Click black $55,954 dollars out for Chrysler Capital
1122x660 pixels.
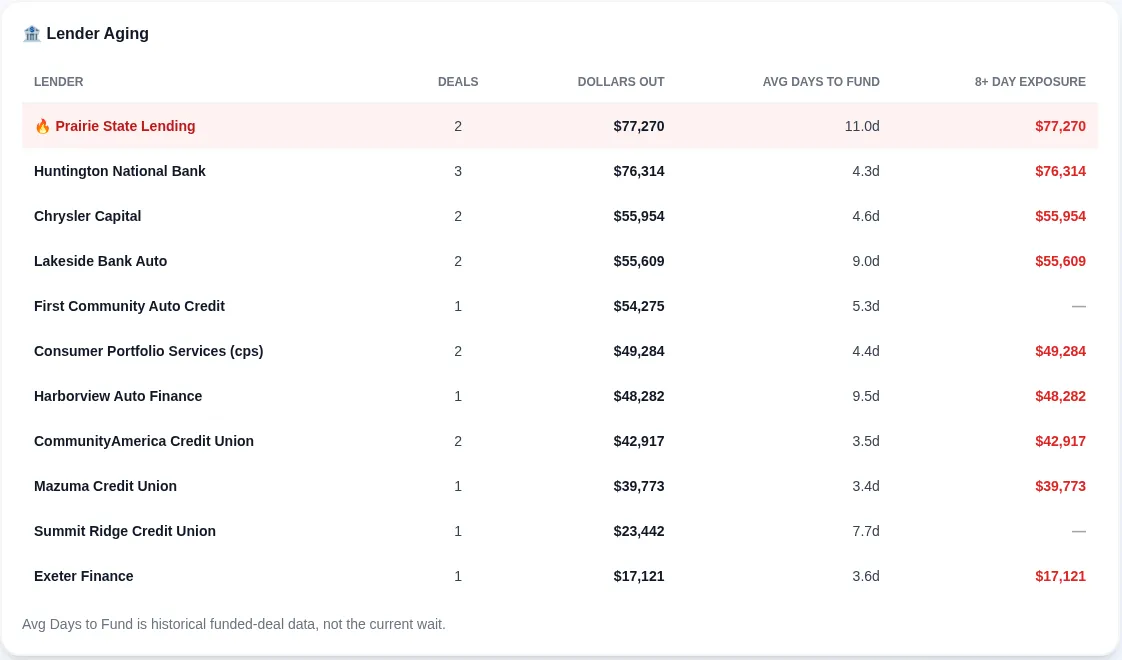pyautogui.click(x=639, y=216)
